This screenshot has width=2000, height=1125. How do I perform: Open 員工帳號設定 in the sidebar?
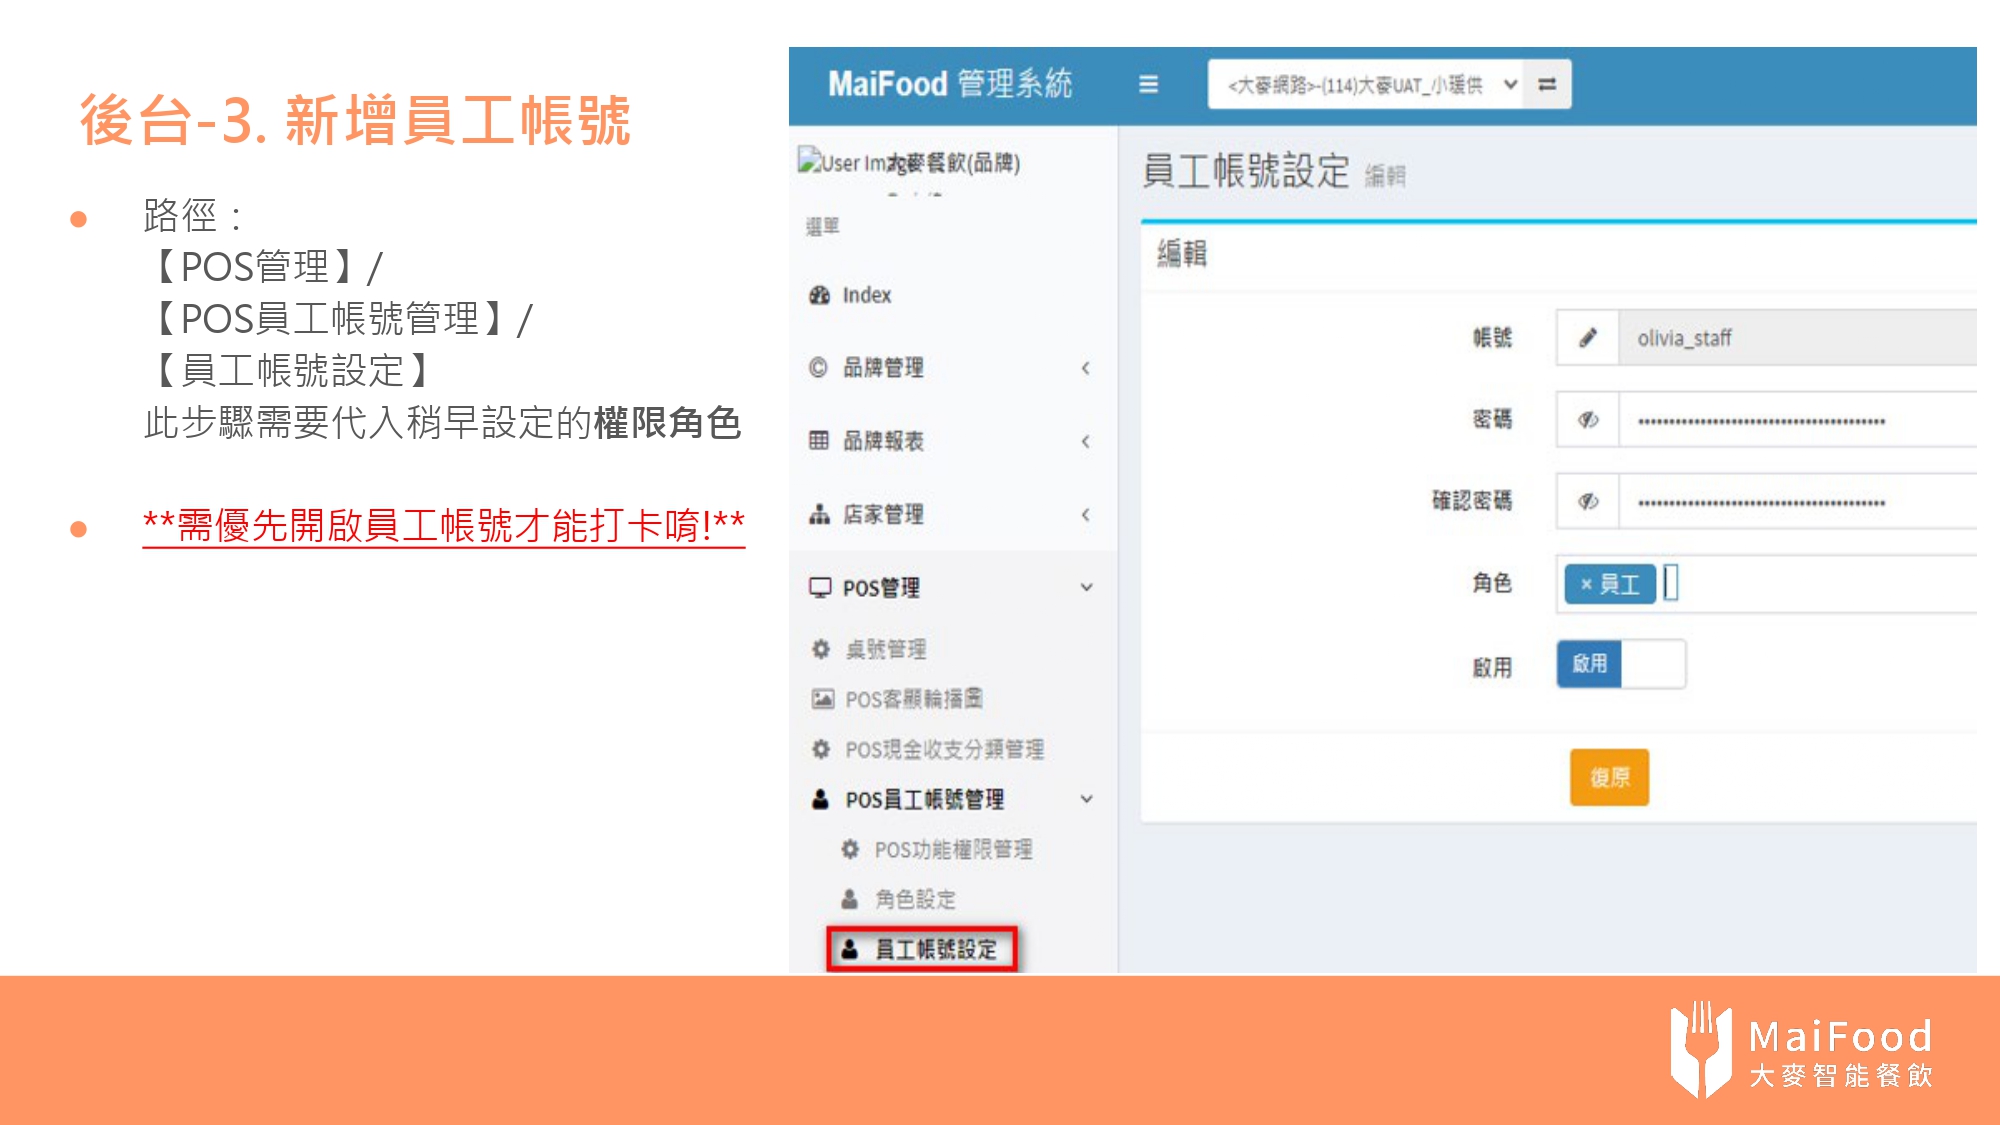935,949
